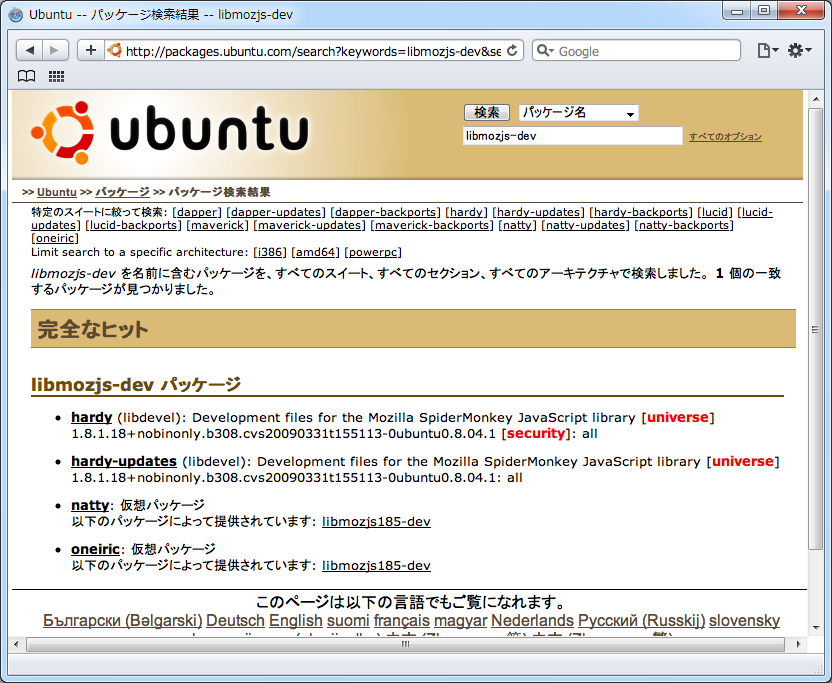Filter search by maverick-backports suite

tap(431, 225)
